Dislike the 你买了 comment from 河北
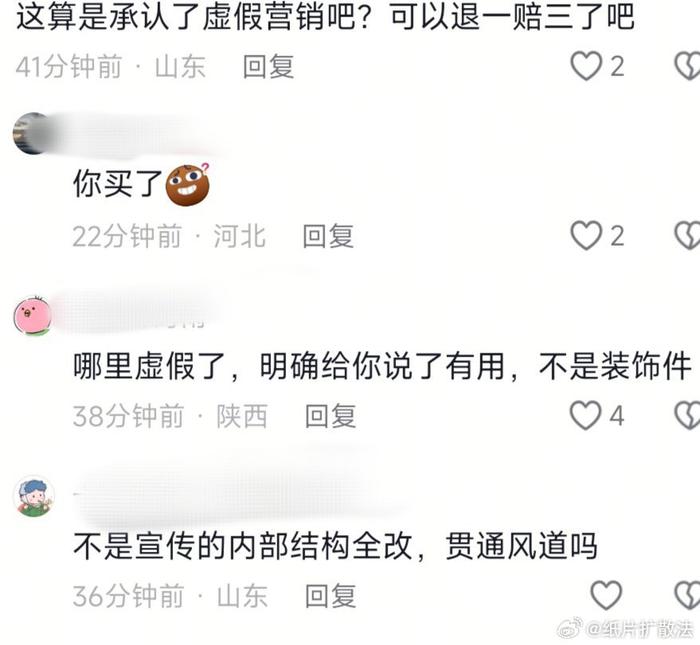700x645 pixels. pyautogui.click(x=687, y=235)
